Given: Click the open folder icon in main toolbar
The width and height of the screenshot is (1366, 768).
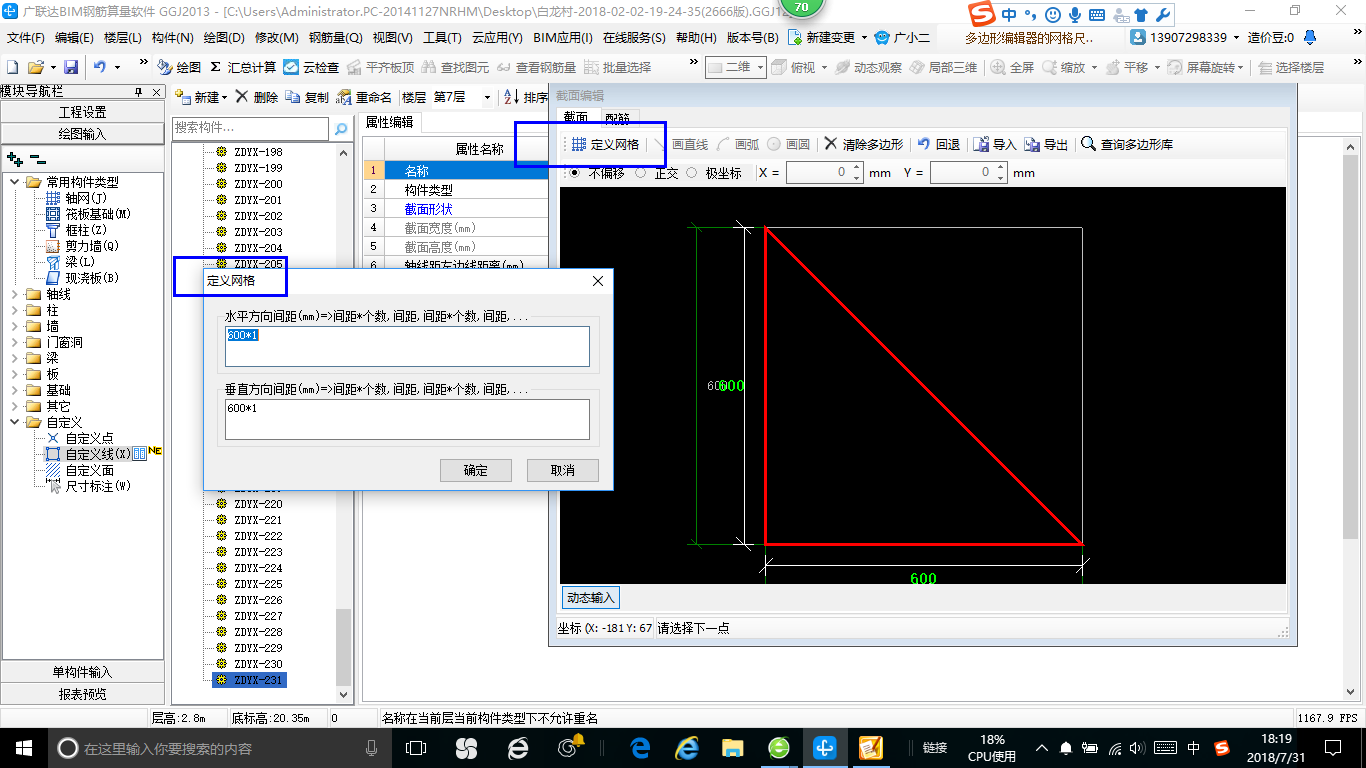Looking at the screenshot, I should 35,67.
